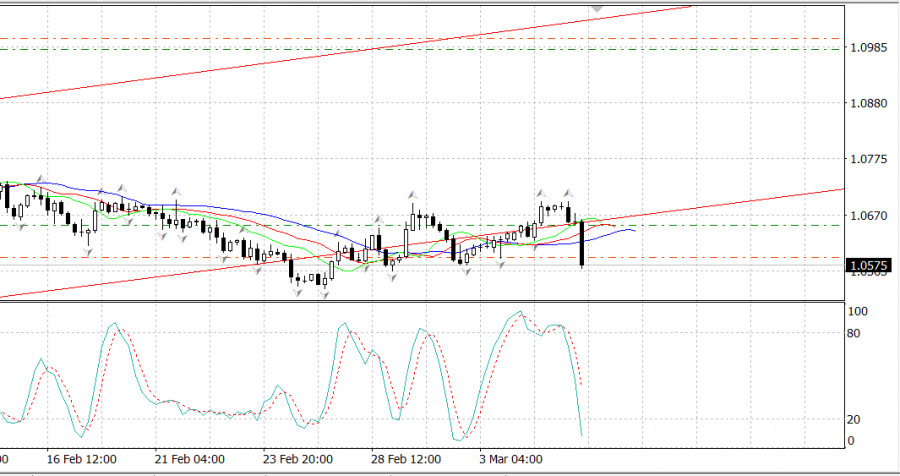900x476 pixels.
Task: Click the 1.0880 price axis label
Action: click(867, 104)
